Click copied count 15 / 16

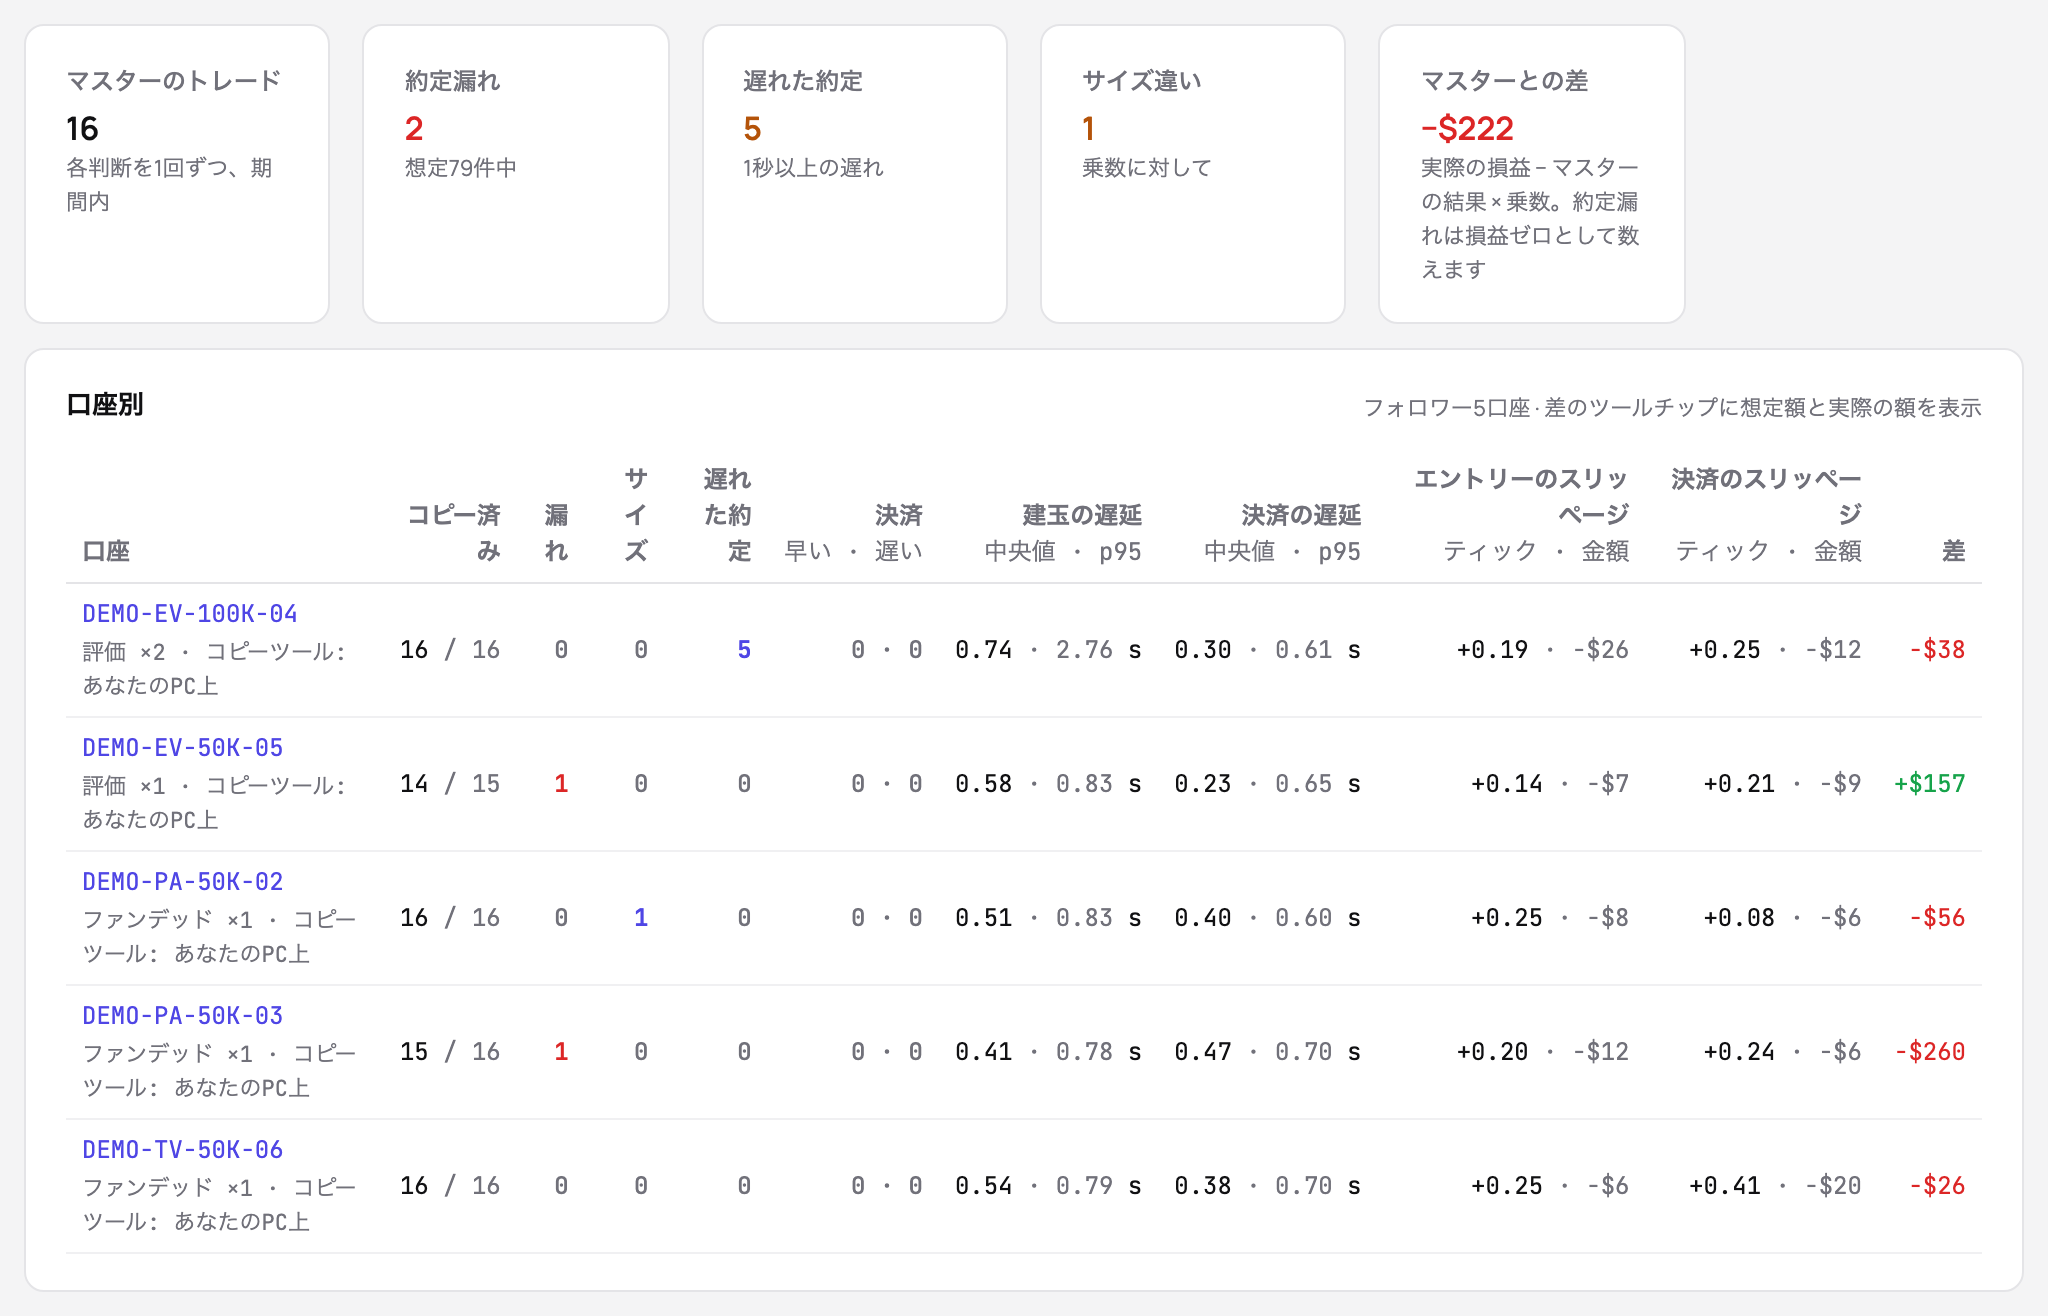tap(450, 1052)
